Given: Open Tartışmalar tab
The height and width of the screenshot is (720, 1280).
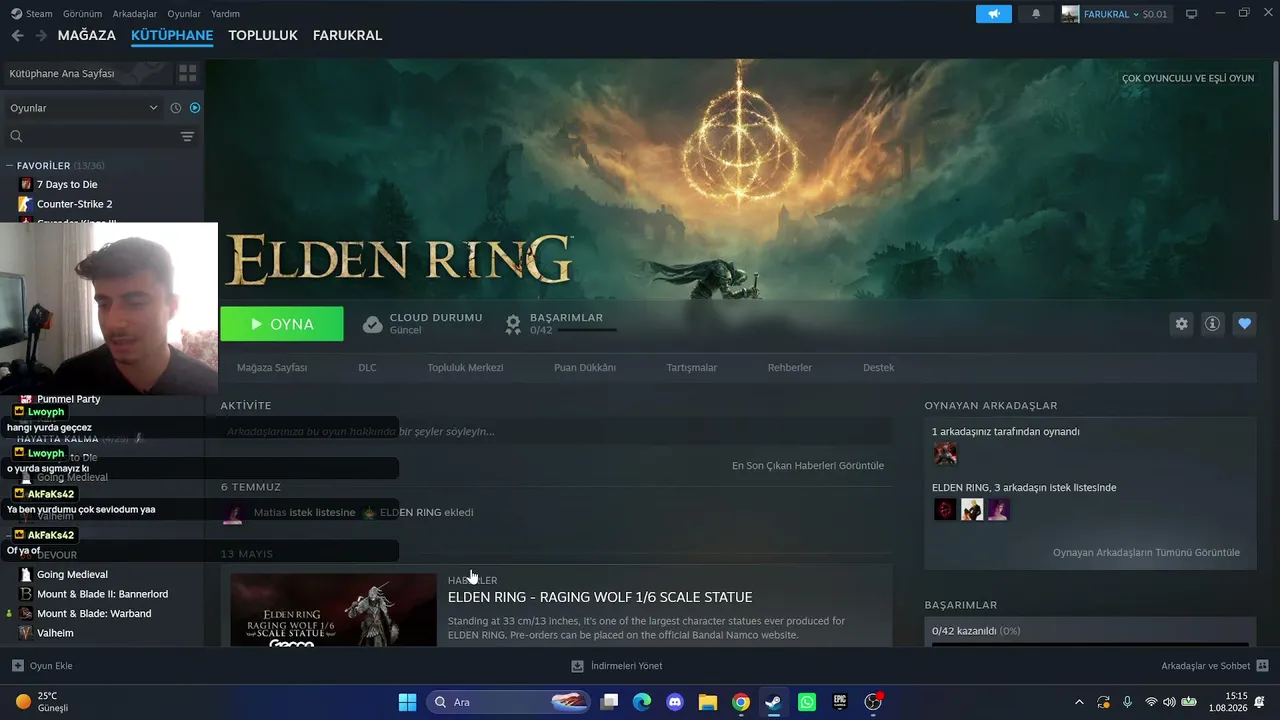Looking at the screenshot, I should (692, 368).
